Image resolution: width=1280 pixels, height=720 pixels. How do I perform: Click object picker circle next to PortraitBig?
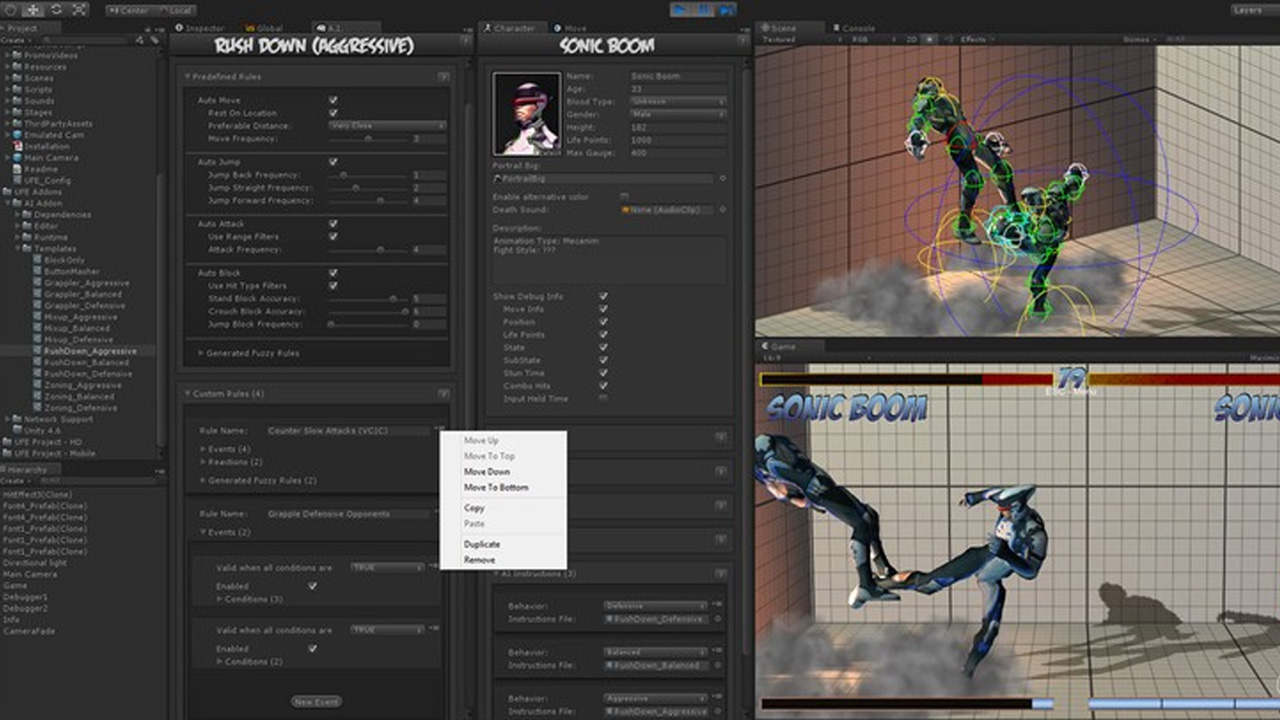click(722, 179)
